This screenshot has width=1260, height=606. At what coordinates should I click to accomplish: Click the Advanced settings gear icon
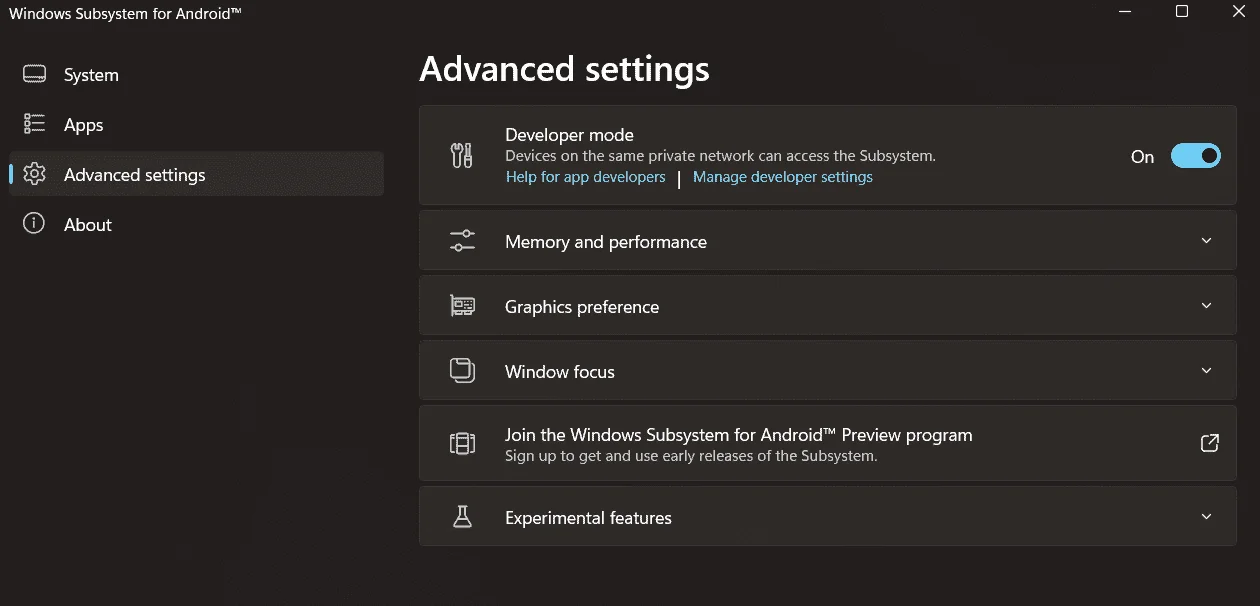tap(35, 174)
